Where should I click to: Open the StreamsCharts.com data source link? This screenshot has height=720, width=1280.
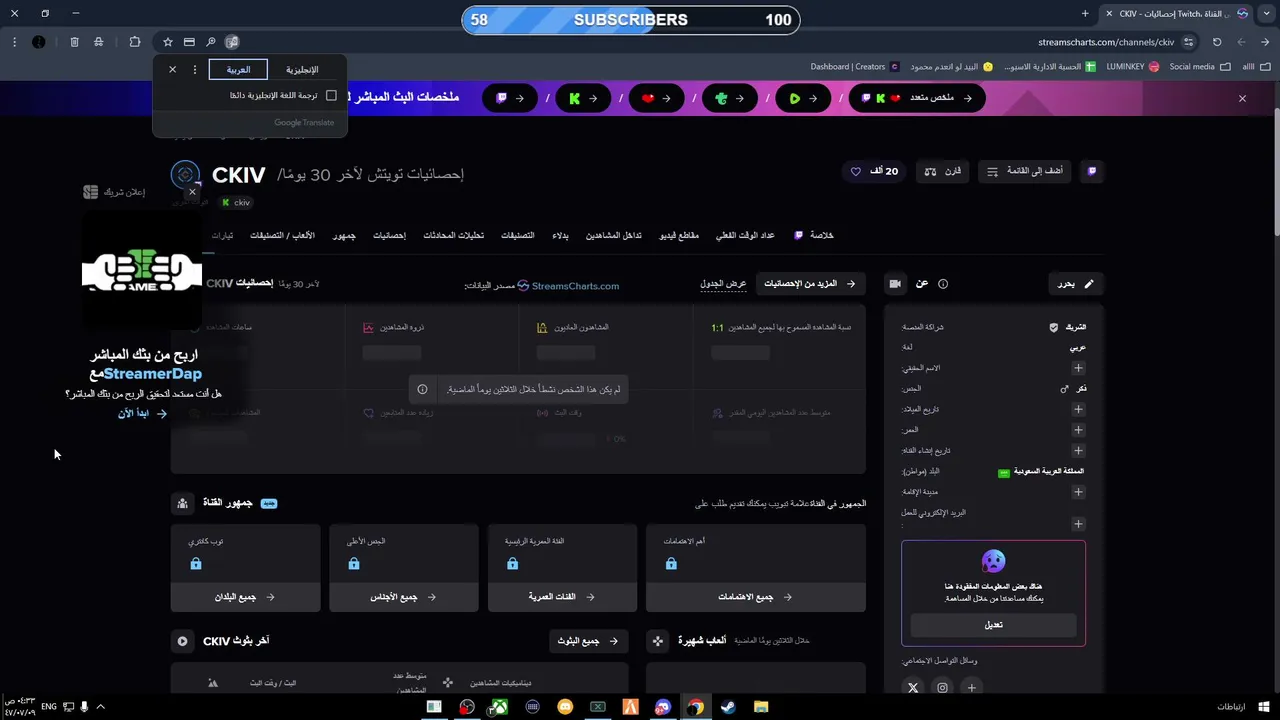[x=568, y=286]
